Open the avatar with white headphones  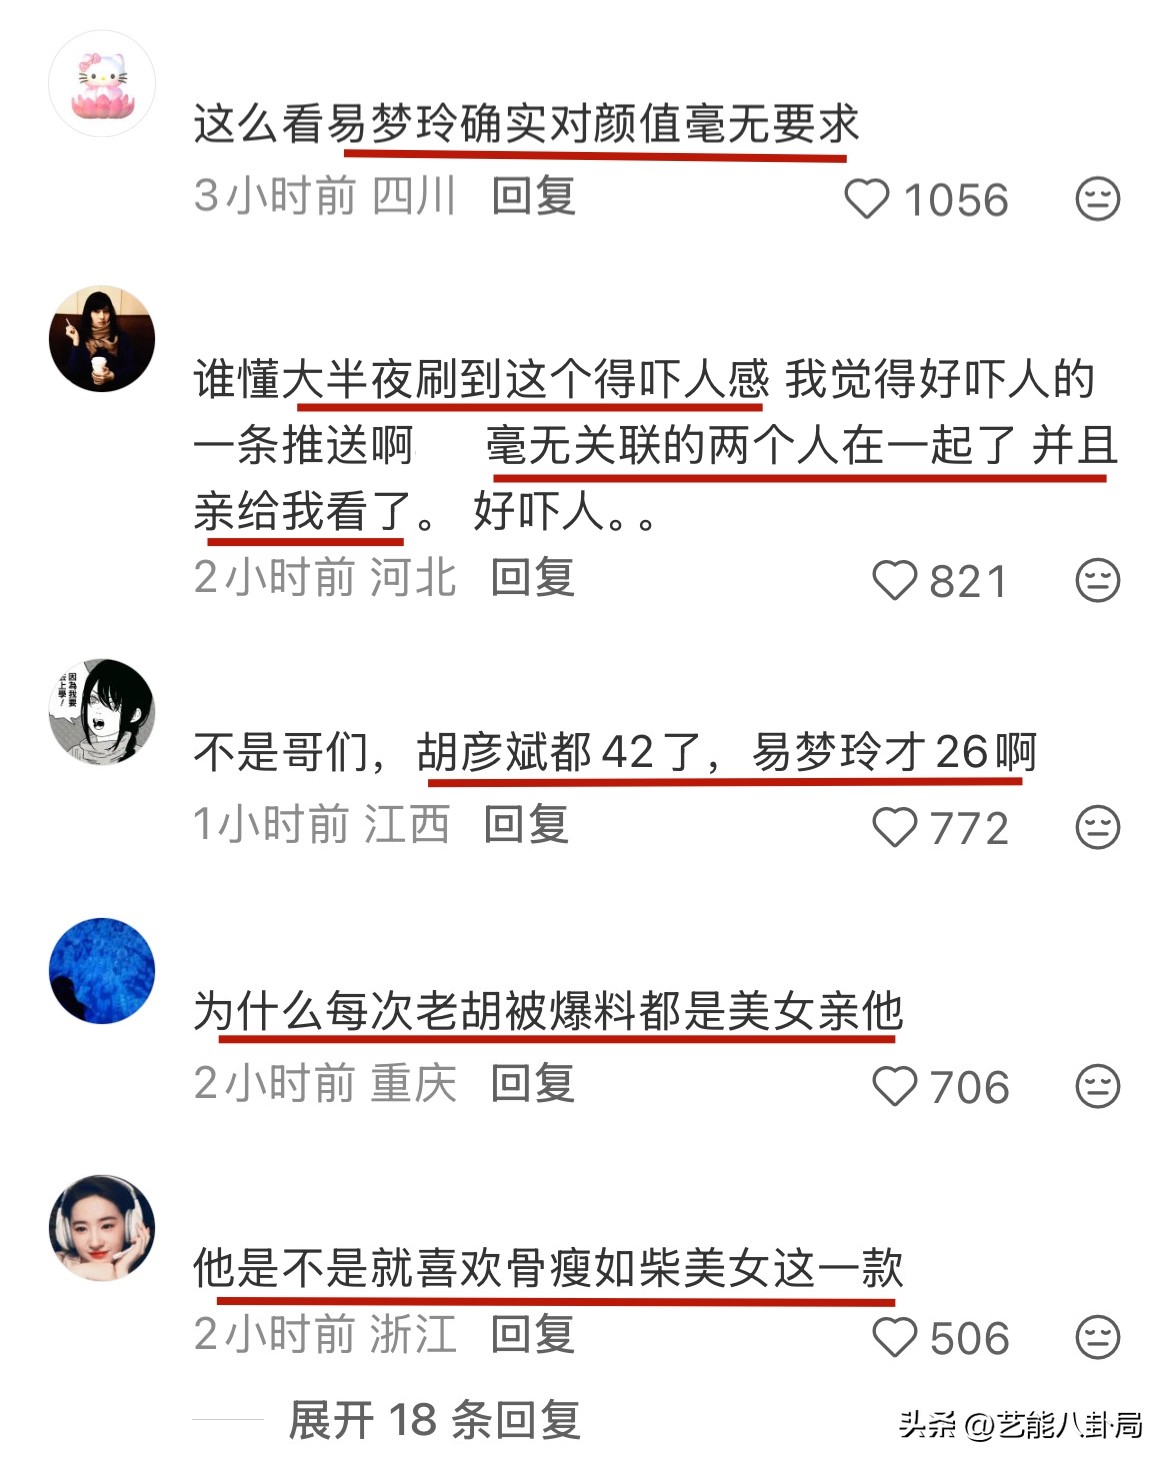tap(102, 1227)
